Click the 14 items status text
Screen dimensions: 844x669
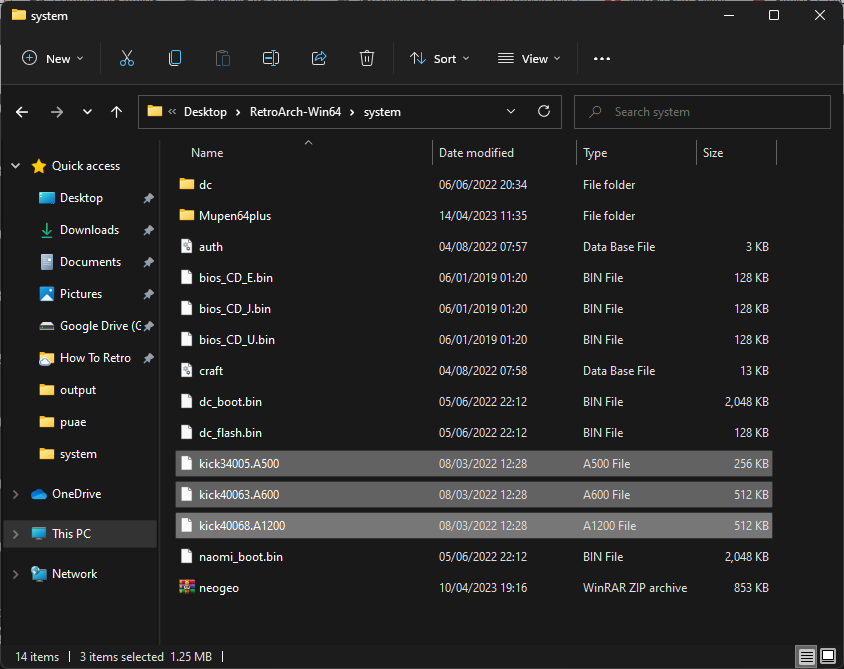point(37,657)
